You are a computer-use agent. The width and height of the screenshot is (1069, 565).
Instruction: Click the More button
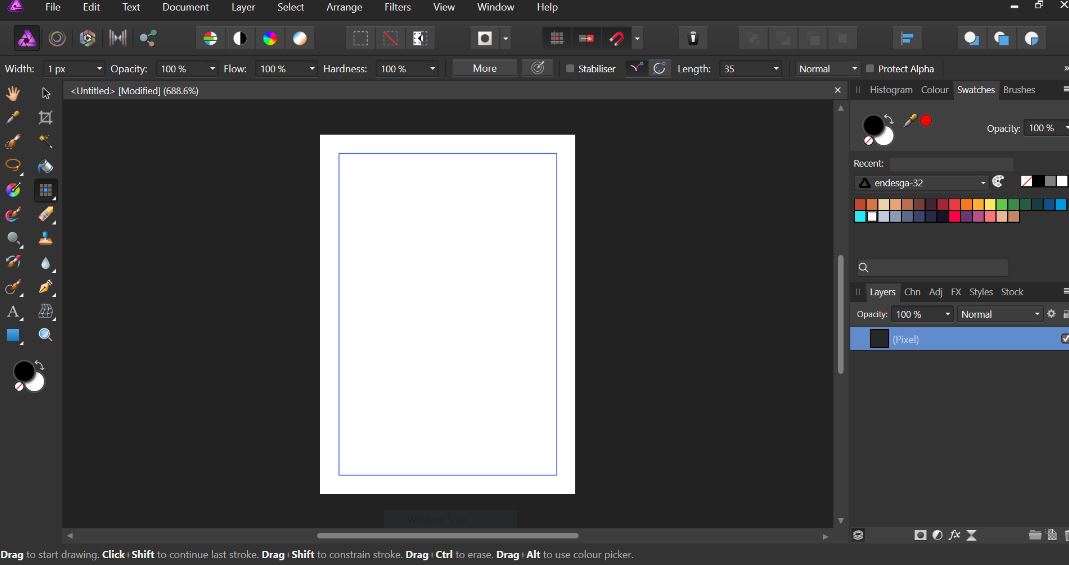pyautogui.click(x=485, y=68)
